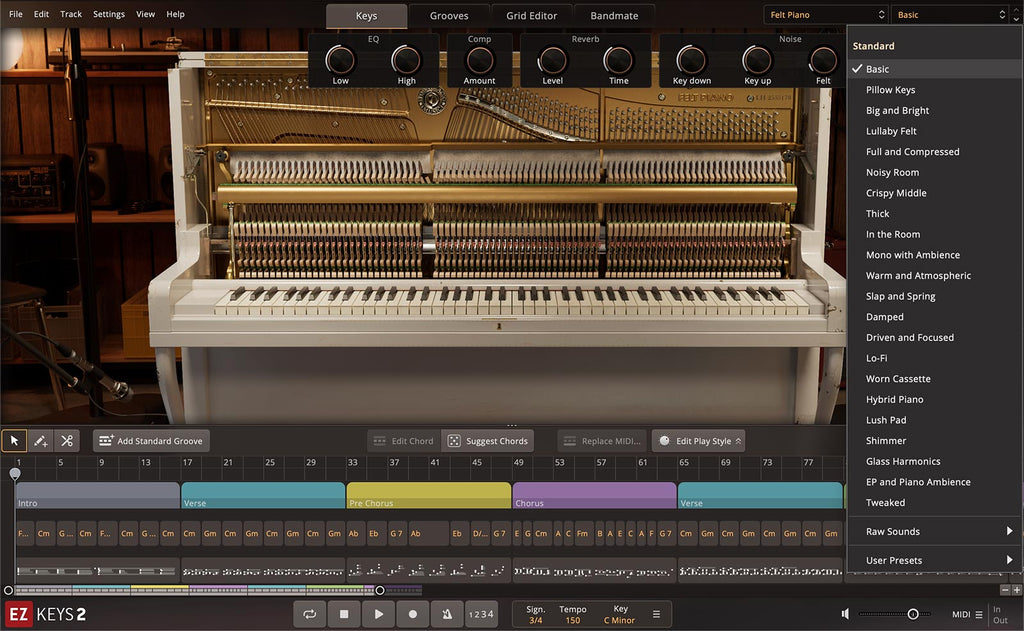The width and height of the screenshot is (1024, 631).
Task: Open the Grid Editor tab
Action: tap(532, 16)
